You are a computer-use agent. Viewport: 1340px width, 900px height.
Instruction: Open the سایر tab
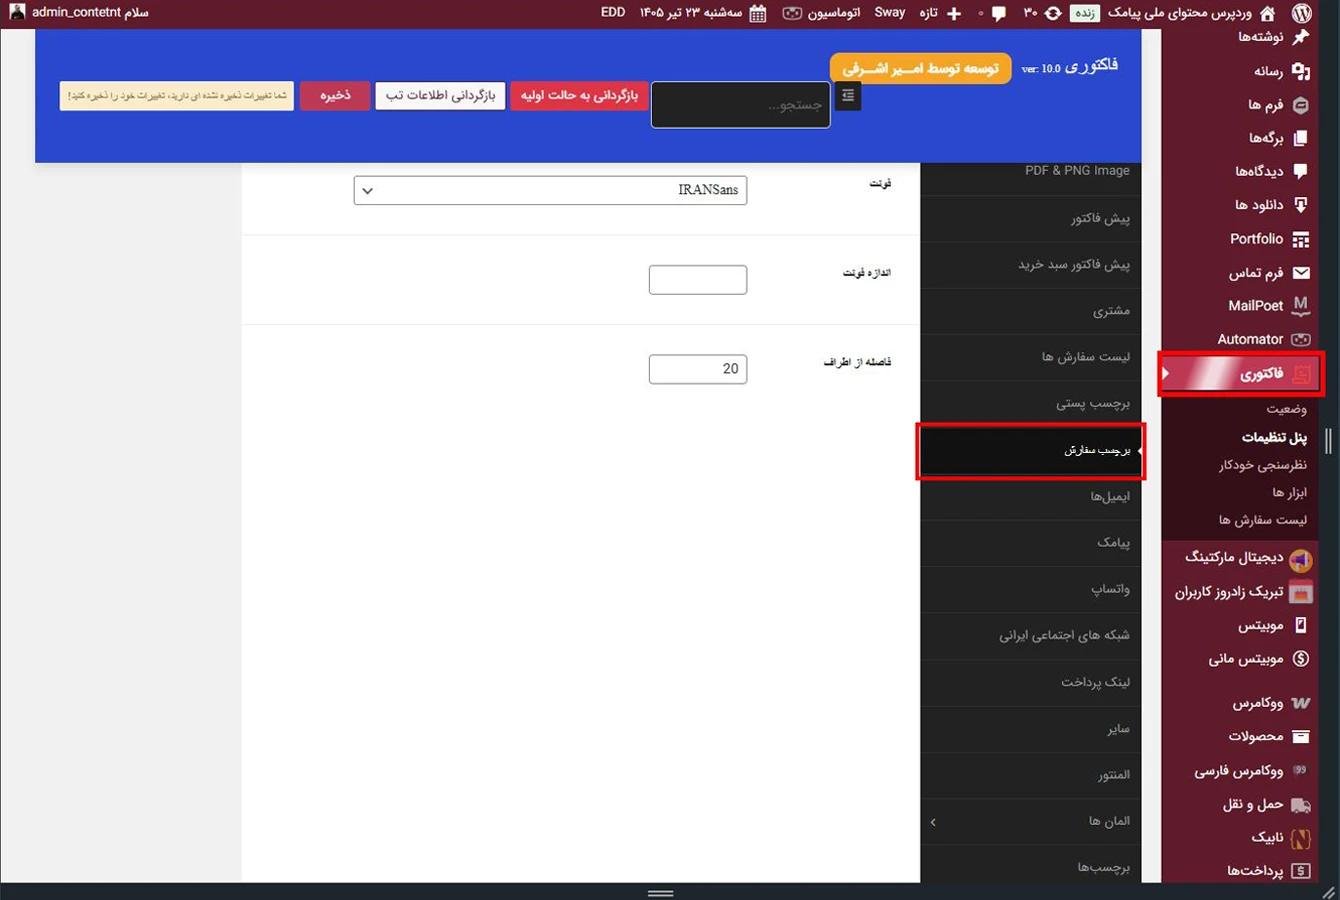pyautogui.click(x=1030, y=729)
